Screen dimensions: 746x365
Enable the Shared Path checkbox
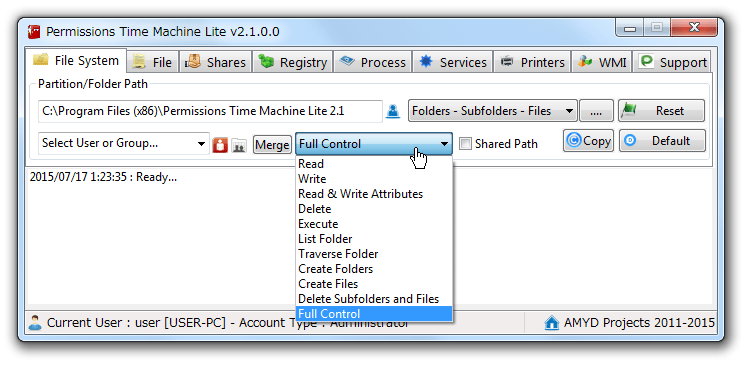465,144
